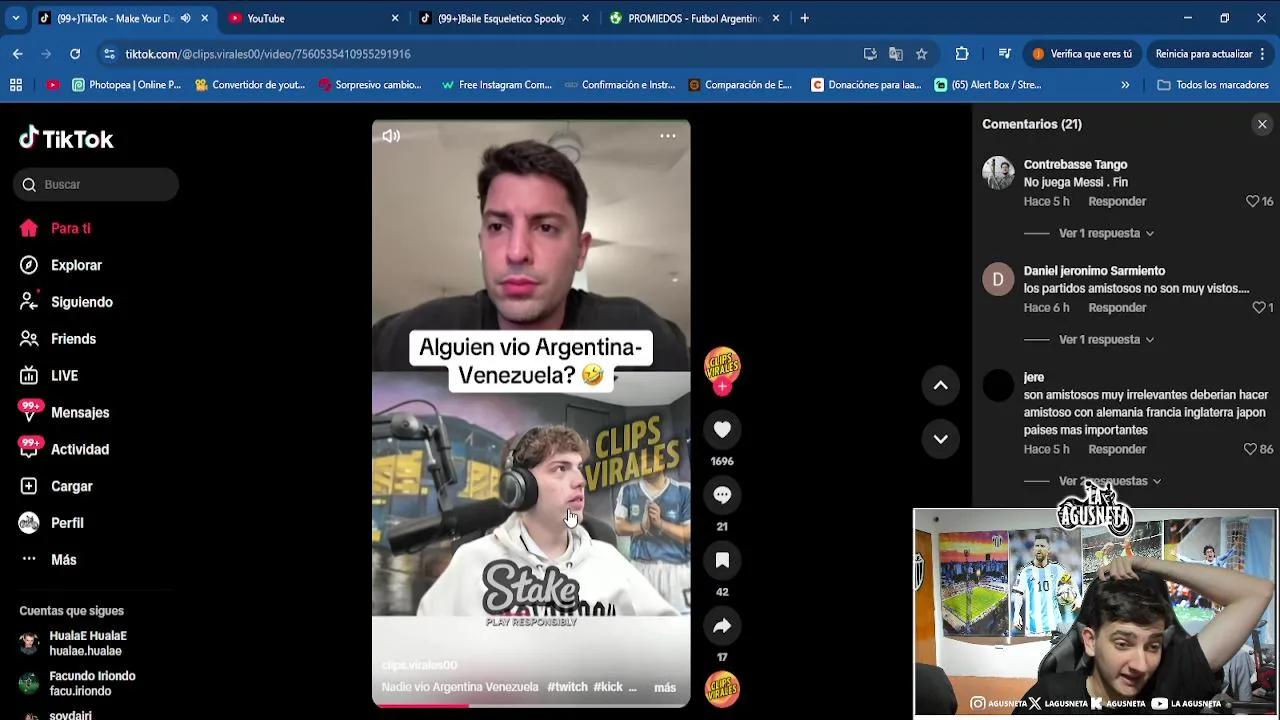
Task: Expand replies under jere's comment
Action: point(1110,481)
